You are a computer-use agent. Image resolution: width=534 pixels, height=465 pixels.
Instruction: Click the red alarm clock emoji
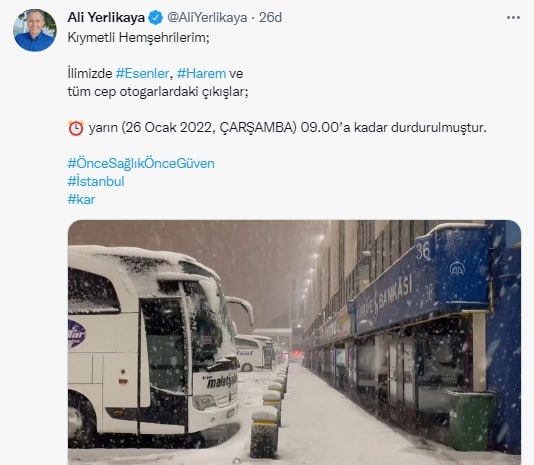(x=76, y=128)
